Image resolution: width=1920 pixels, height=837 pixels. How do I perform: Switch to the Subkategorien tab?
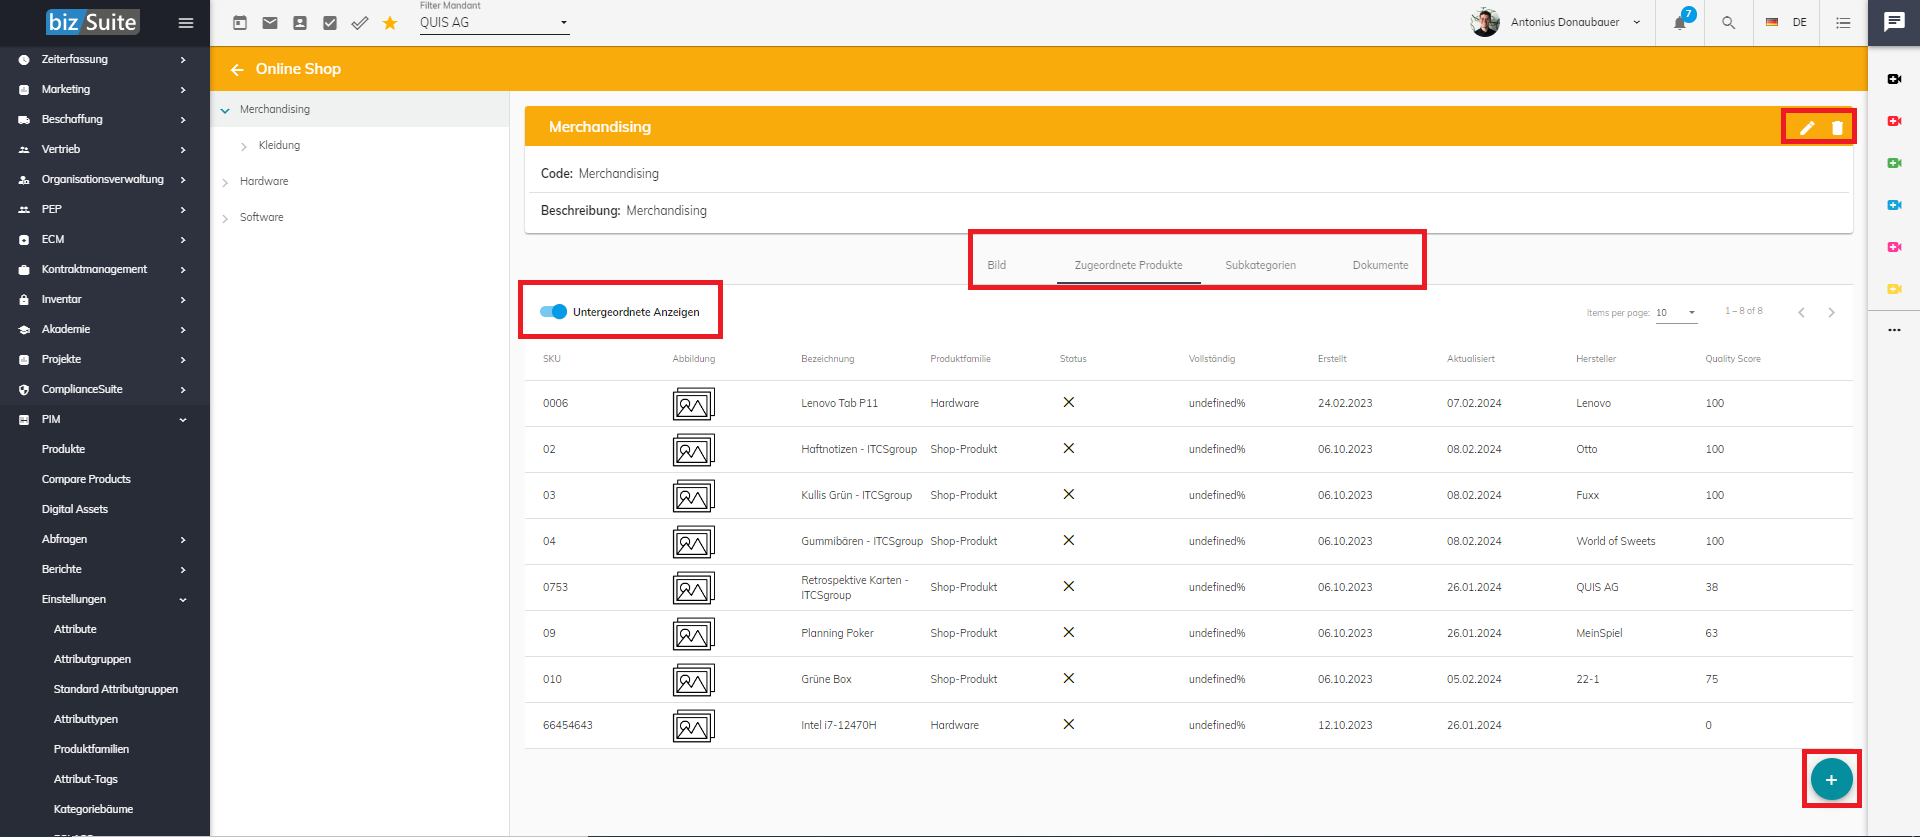[1260, 265]
